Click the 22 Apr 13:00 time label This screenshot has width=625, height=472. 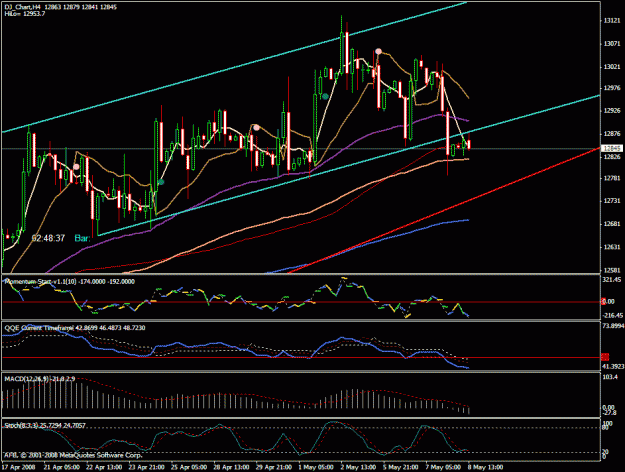click(x=104, y=467)
